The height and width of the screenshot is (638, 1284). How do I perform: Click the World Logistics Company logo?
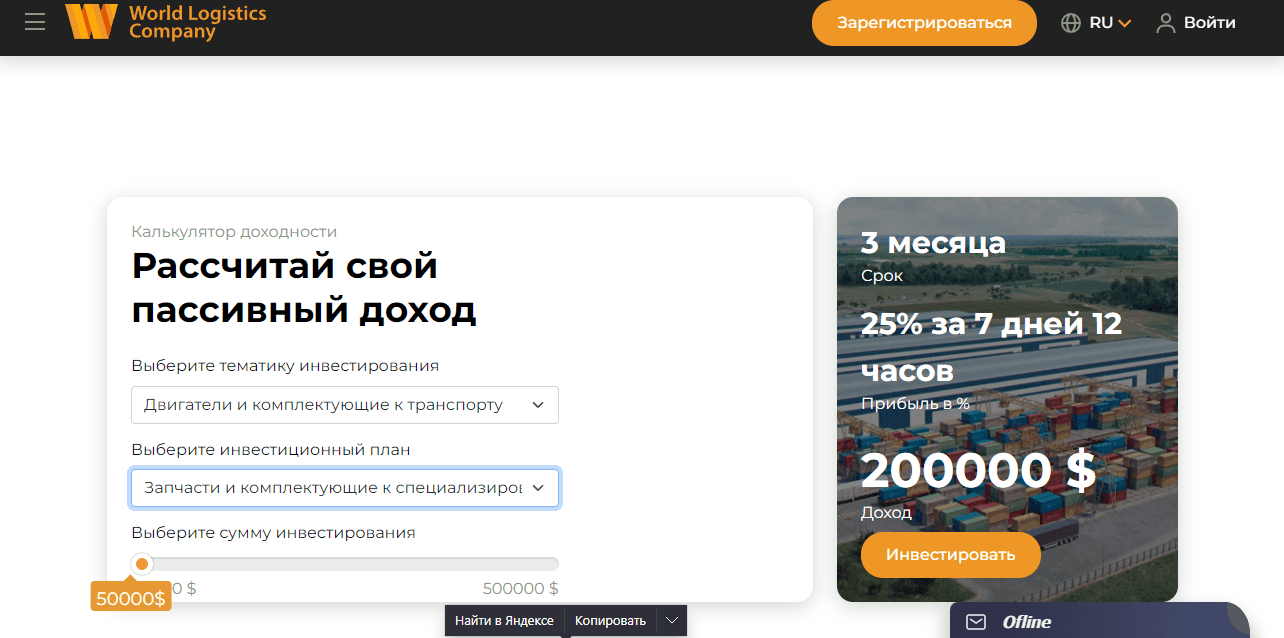(165, 22)
